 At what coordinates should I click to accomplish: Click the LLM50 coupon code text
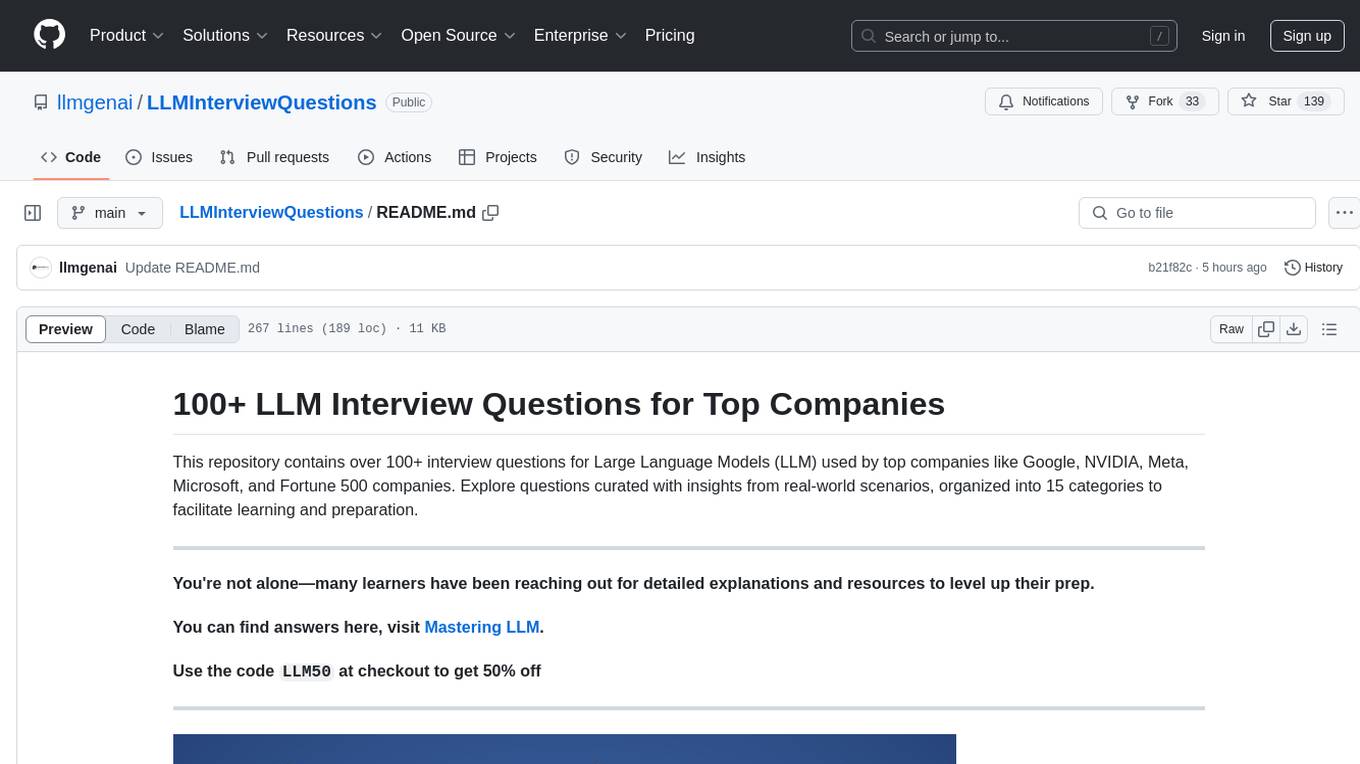[x=307, y=671]
